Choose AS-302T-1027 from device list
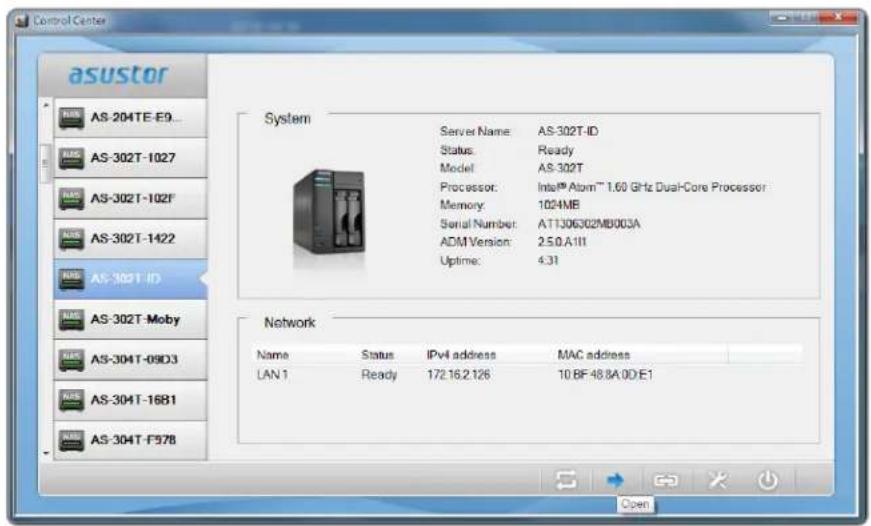The image size is (871, 526). pos(131,158)
